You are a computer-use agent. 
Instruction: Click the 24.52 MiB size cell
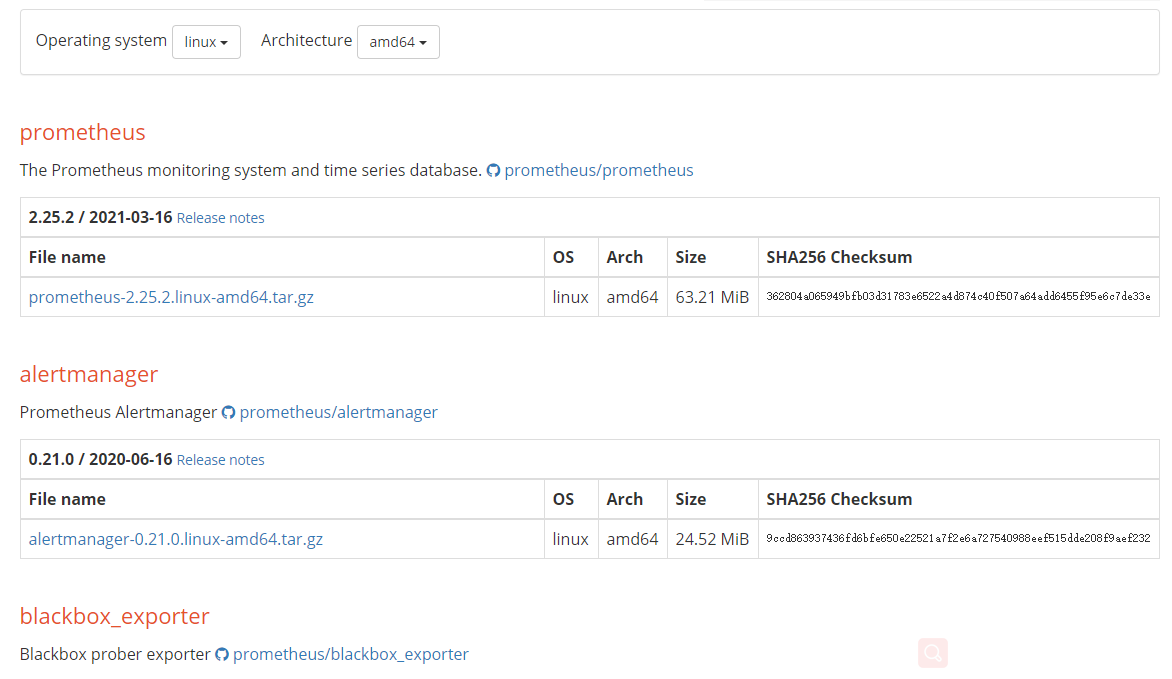[712, 539]
